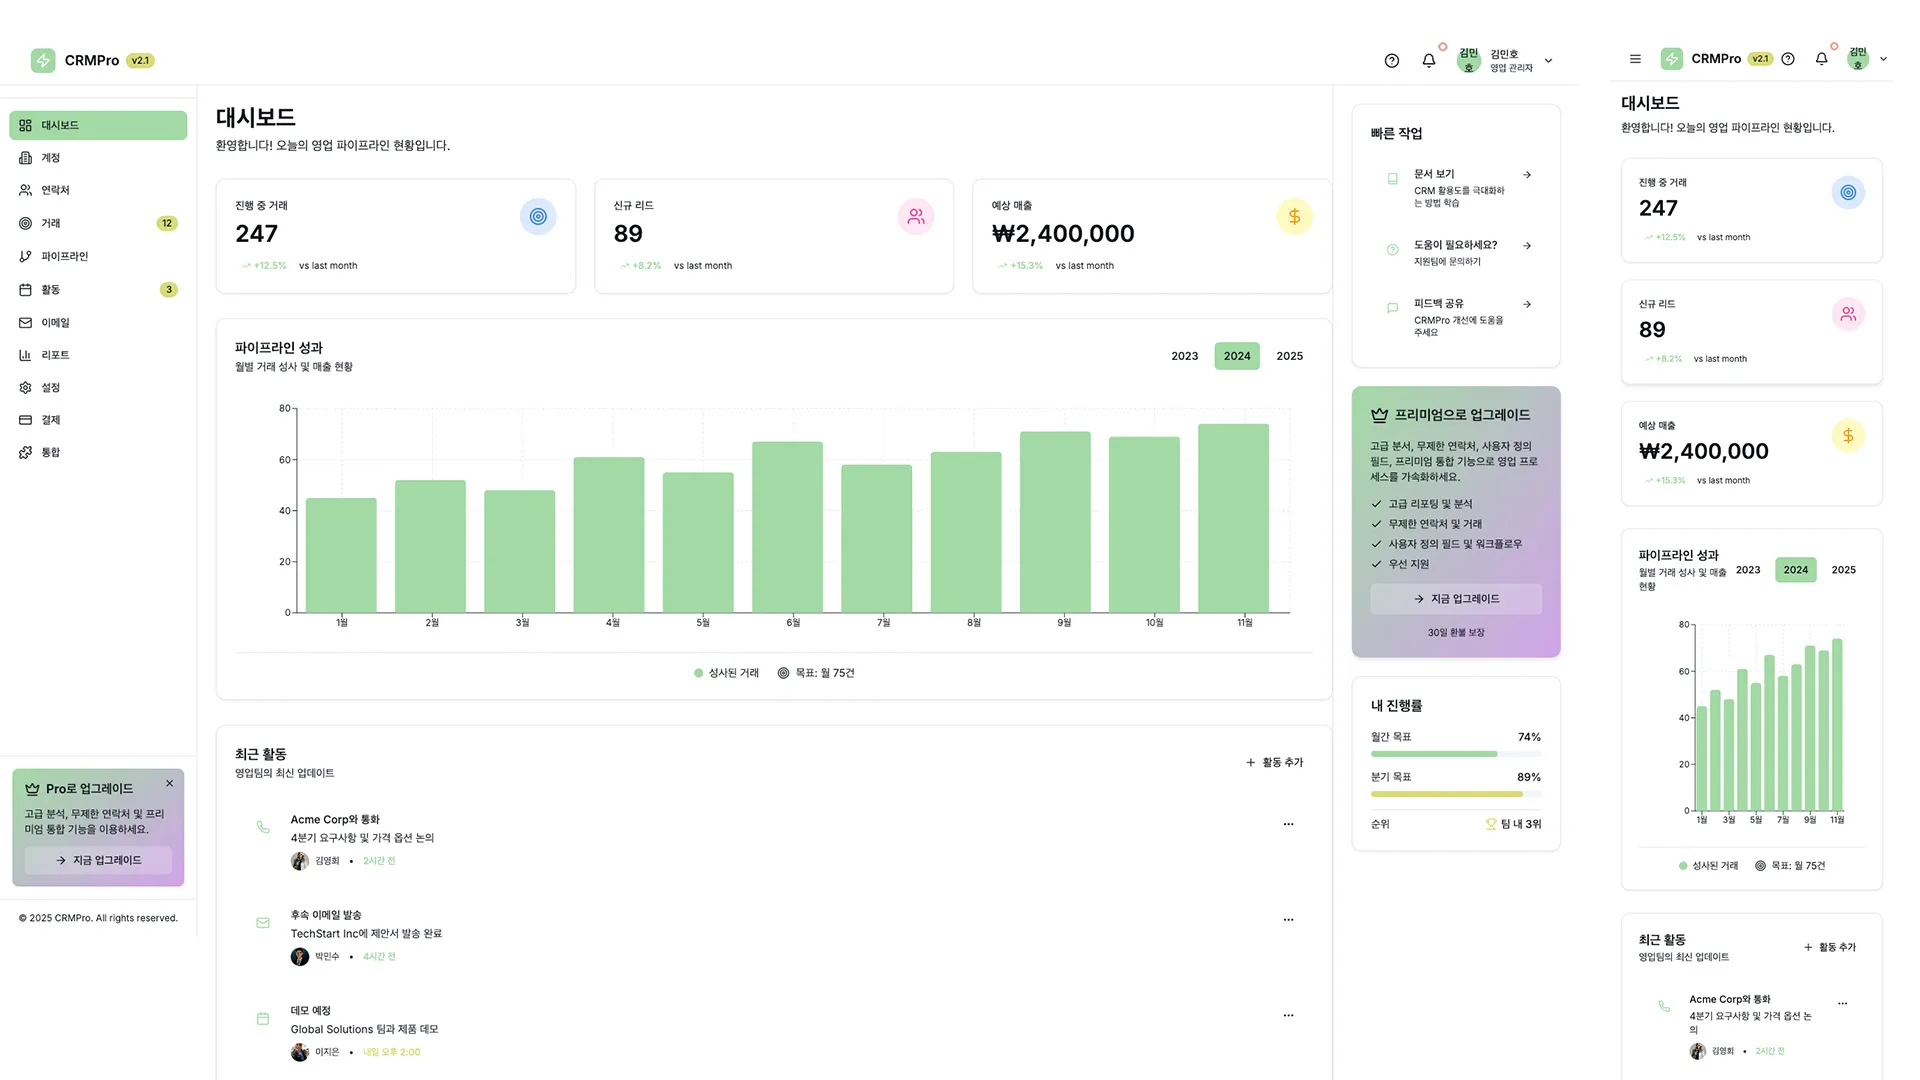The image size is (1920, 1080).
Task: Open 파이프라인 in the sidebar menu
Action: [65, 257]
